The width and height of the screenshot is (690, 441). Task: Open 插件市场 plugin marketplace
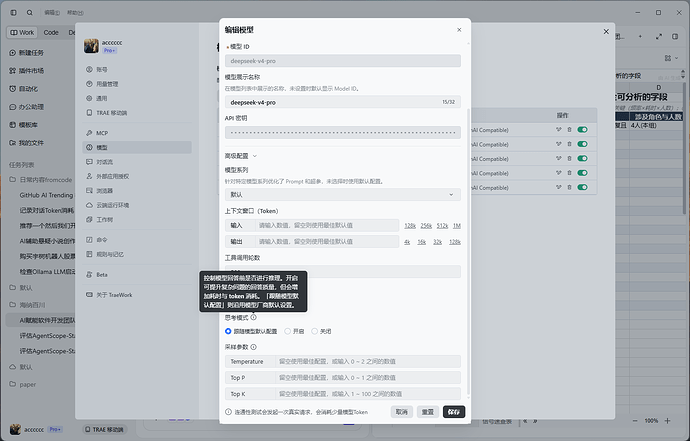[26, 71]
